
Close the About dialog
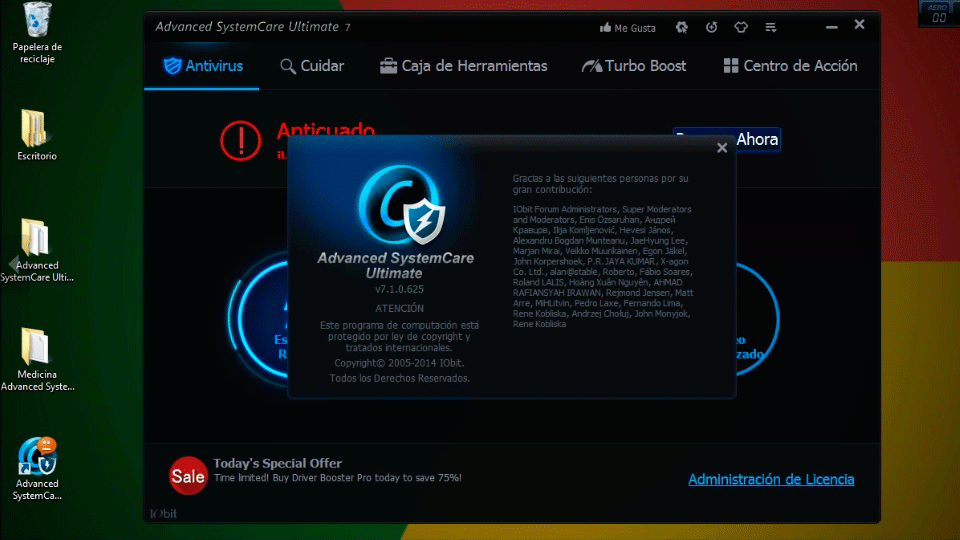tap(722, 148)
